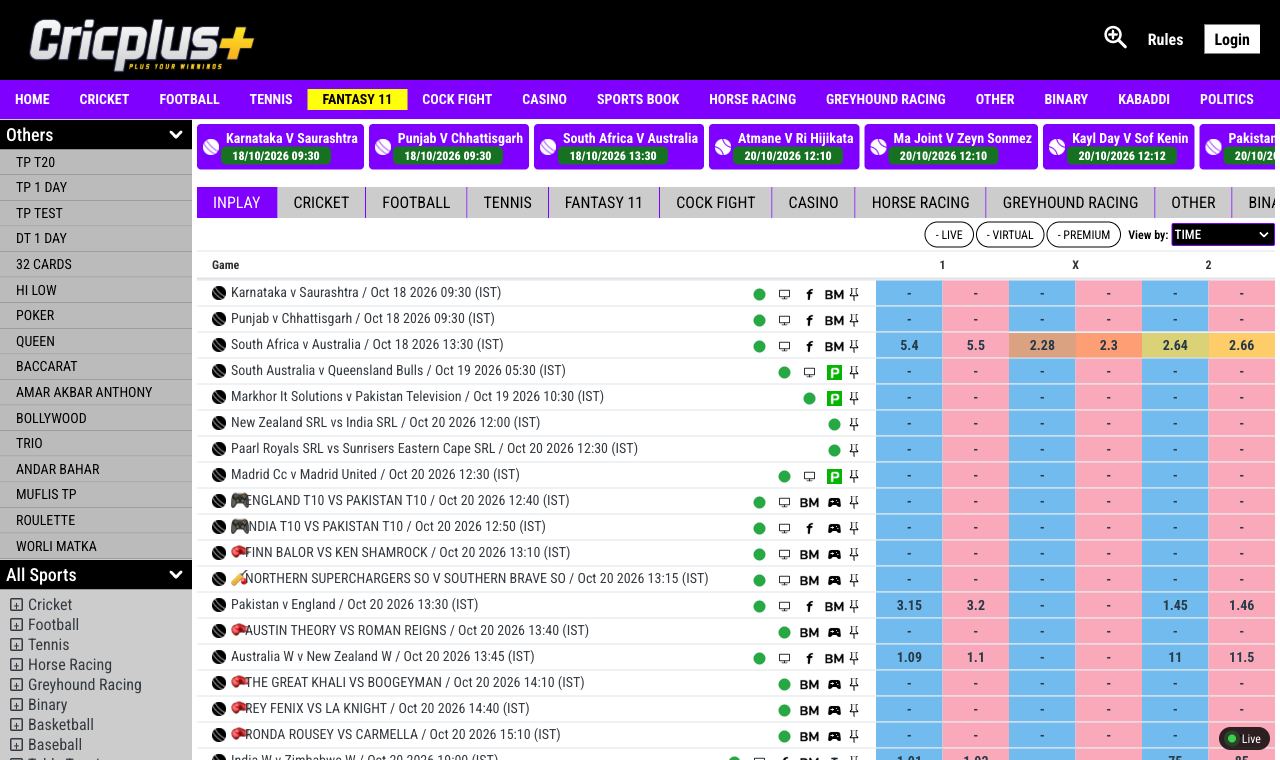Click gamepad virtual icon for England T10 vs Pakistan T10

coord(834,503)
